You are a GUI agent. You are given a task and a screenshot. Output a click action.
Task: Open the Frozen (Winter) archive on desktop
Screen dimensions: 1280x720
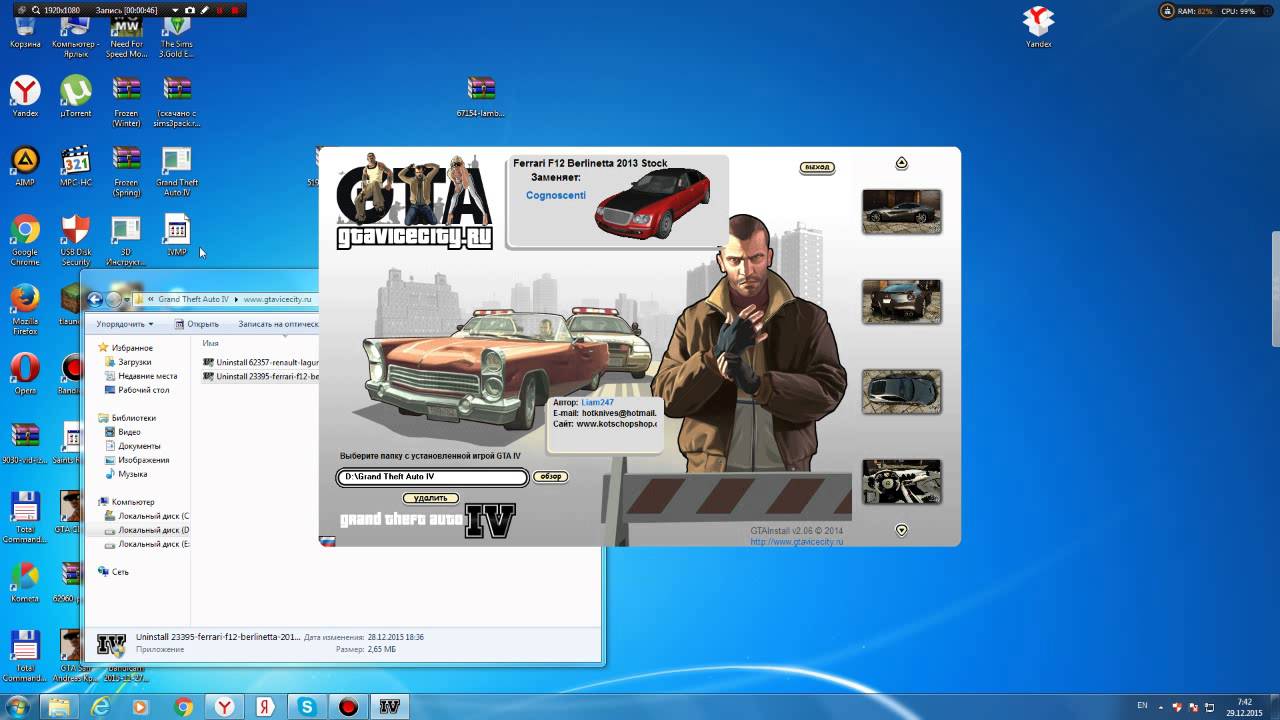(127, 102)
